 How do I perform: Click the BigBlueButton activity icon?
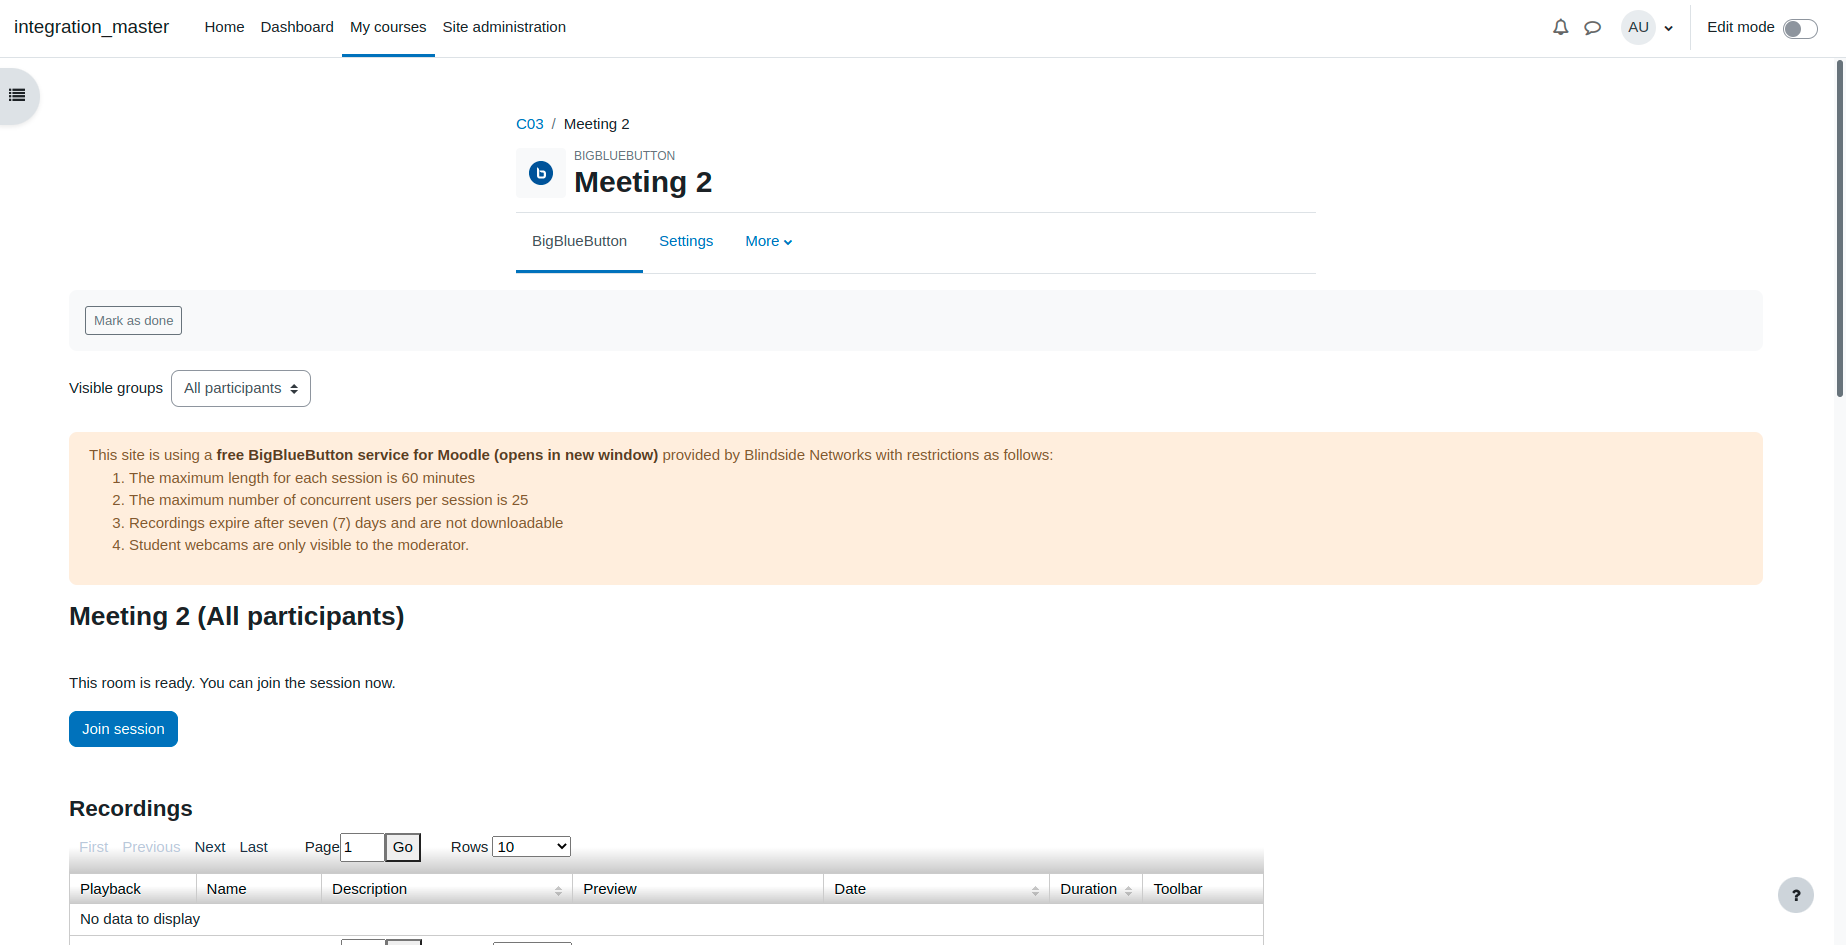(x=541, y=173)
